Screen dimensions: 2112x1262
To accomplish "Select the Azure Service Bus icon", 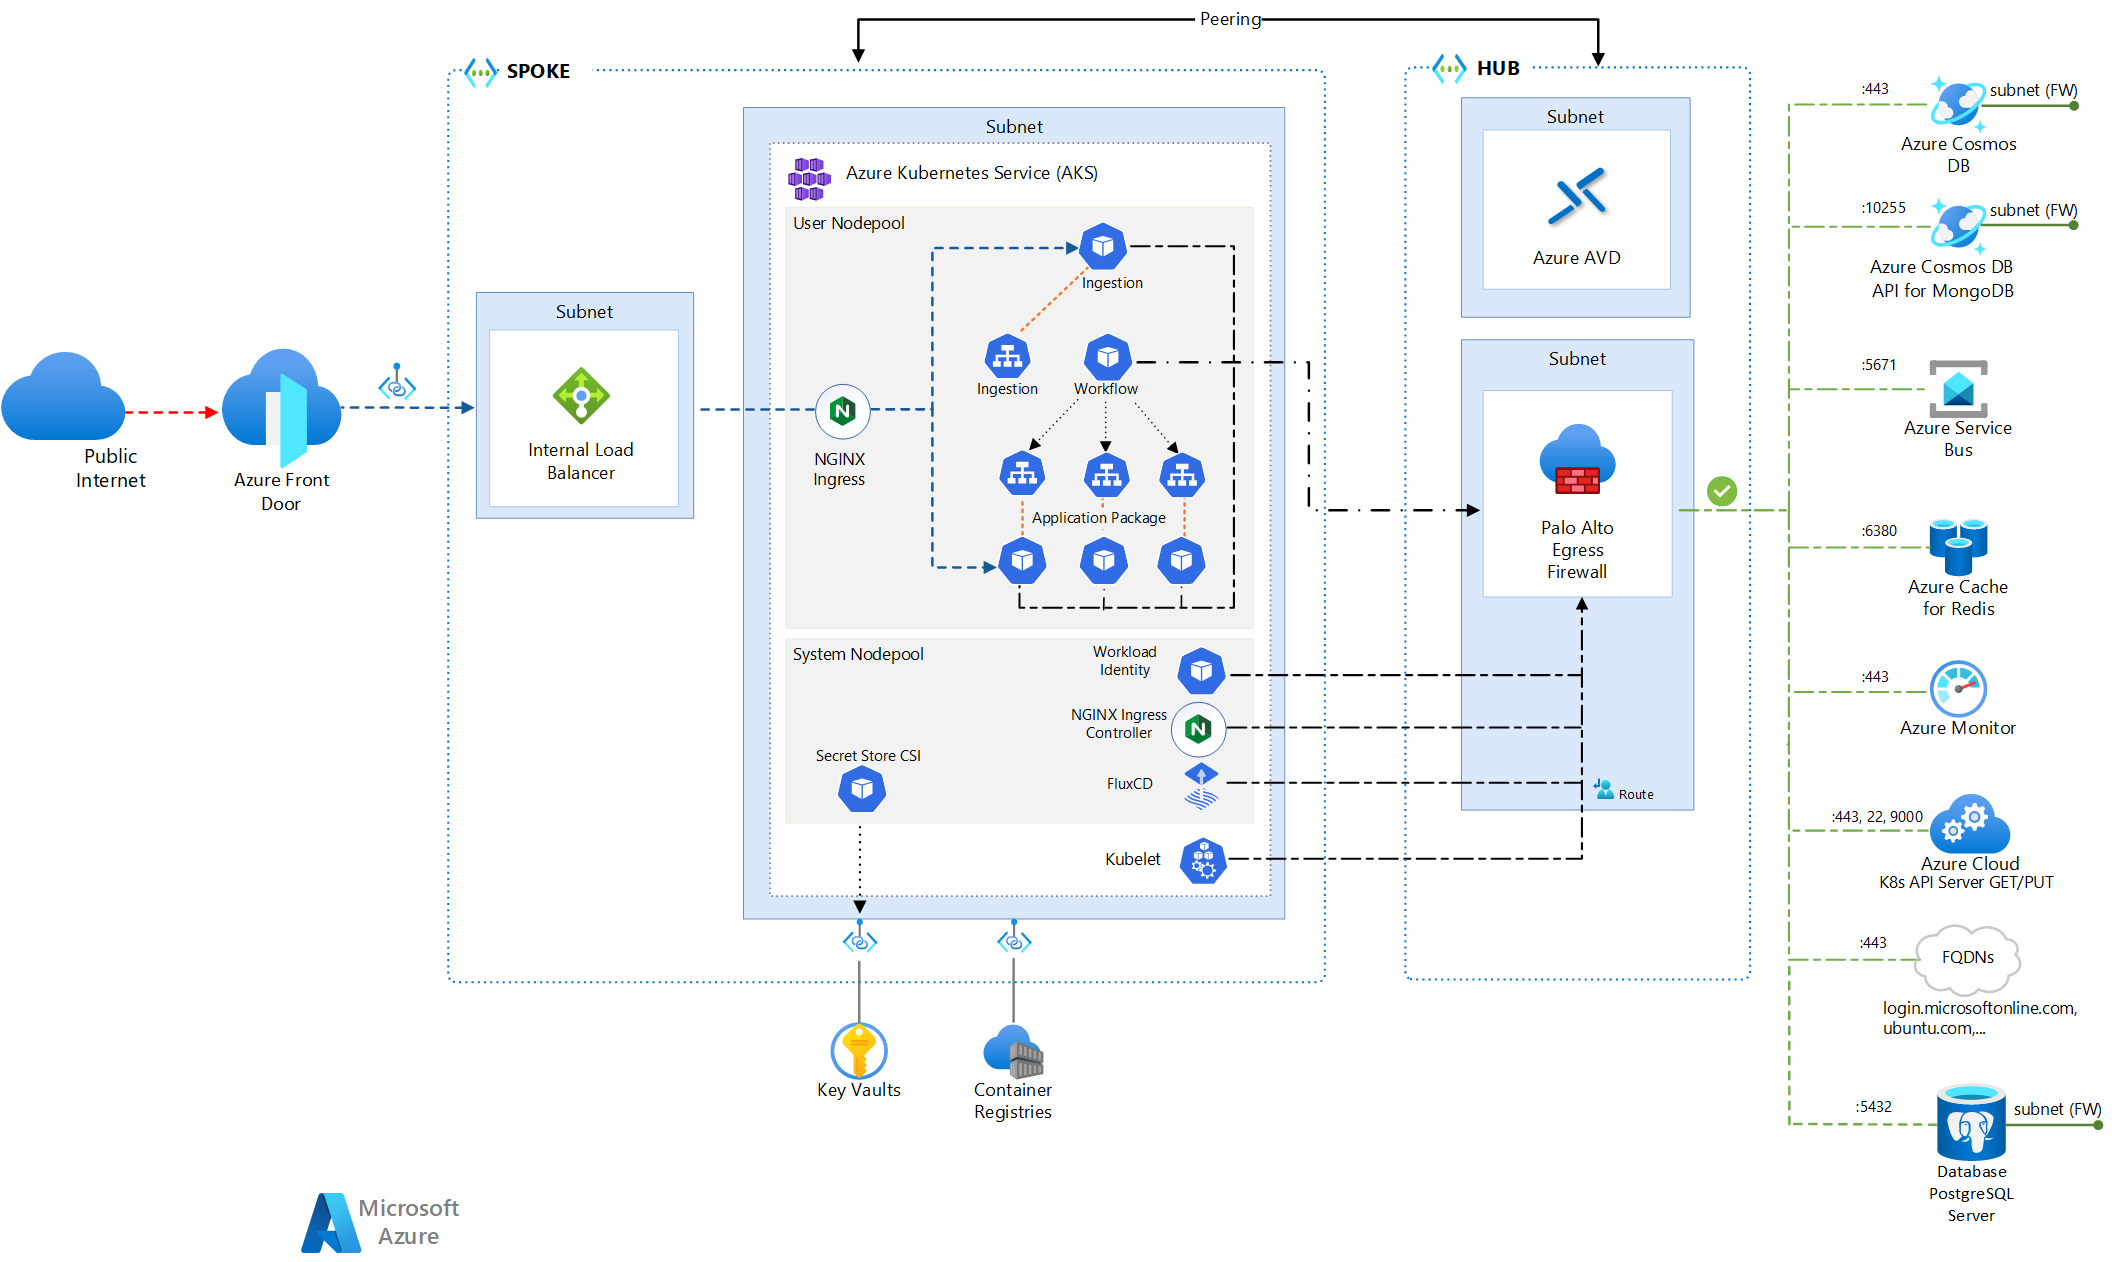I will [1958, 388].
